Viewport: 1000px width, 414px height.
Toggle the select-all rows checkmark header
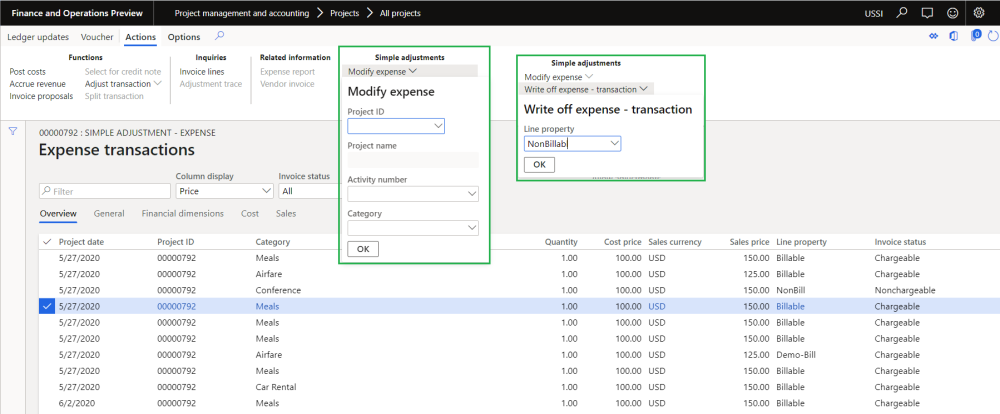[47, 242]
